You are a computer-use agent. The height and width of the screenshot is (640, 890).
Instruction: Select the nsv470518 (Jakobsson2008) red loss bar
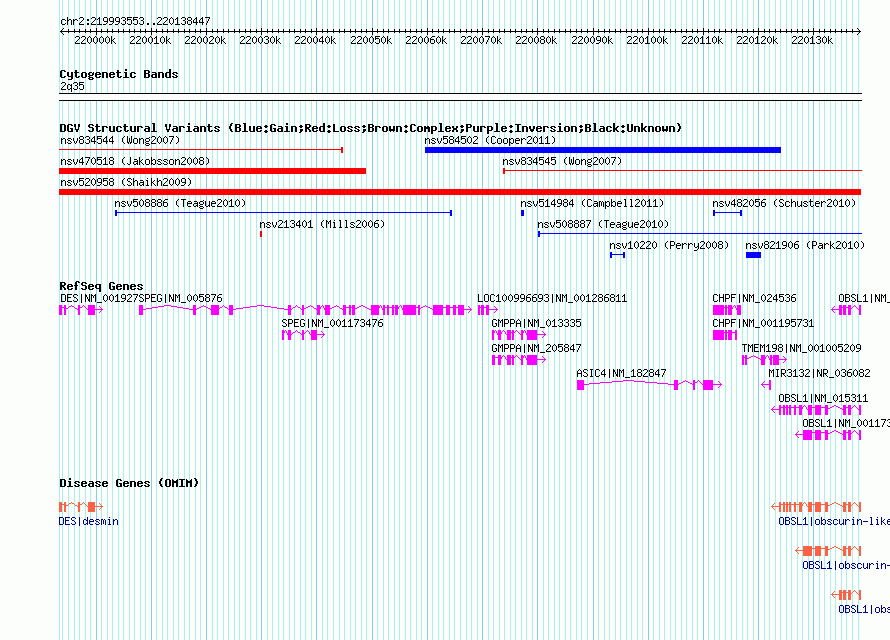tap(212, 171)
